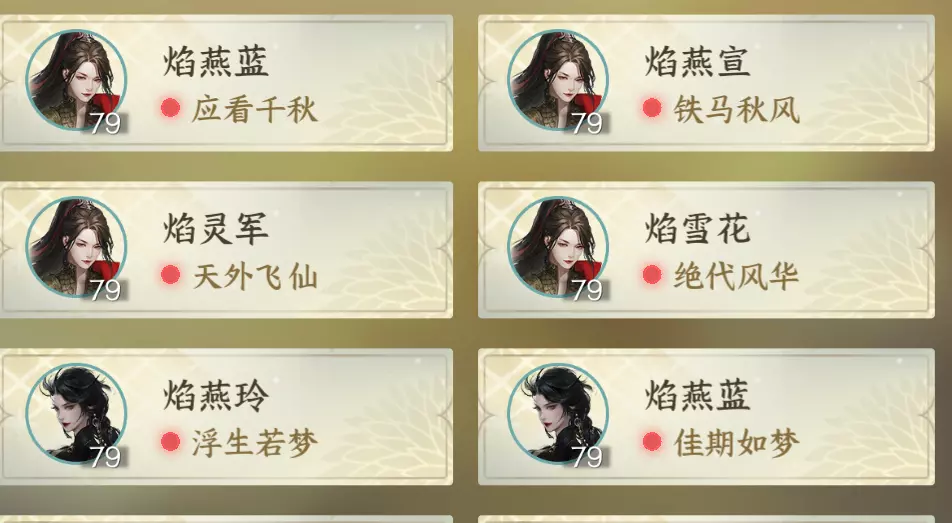Select the 焰灵军 name label

point(216,229)
